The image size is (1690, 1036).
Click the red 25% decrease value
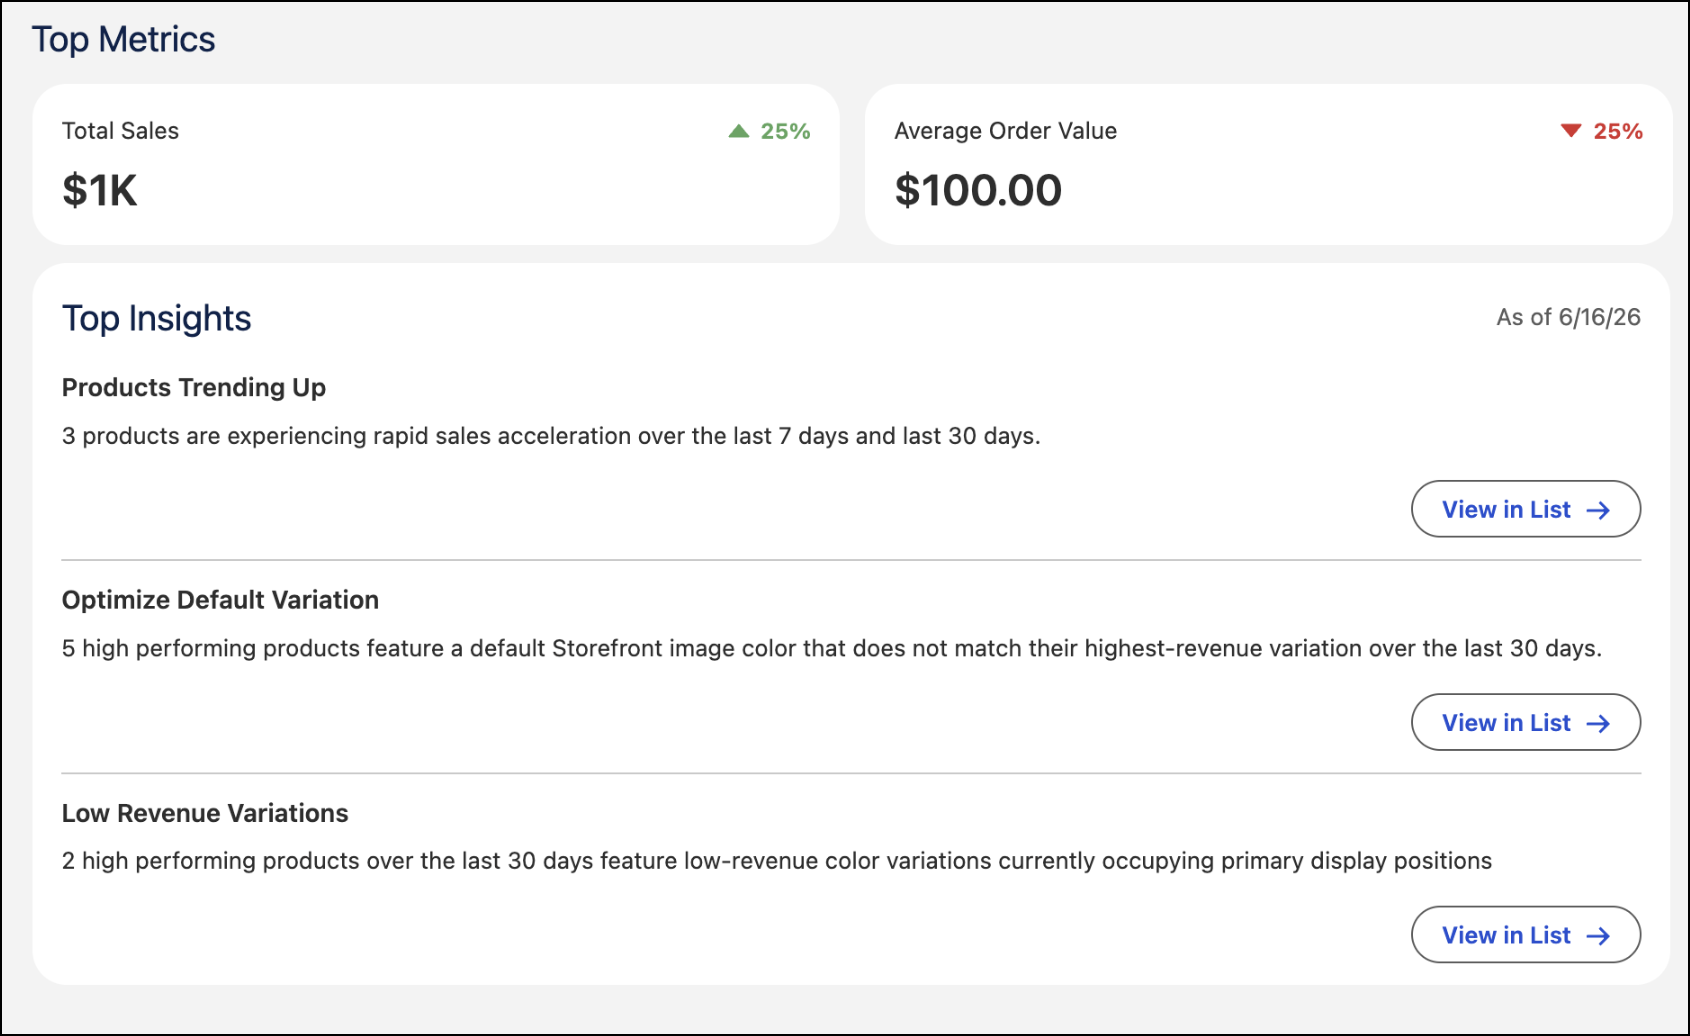click(x=1618, y=131)
